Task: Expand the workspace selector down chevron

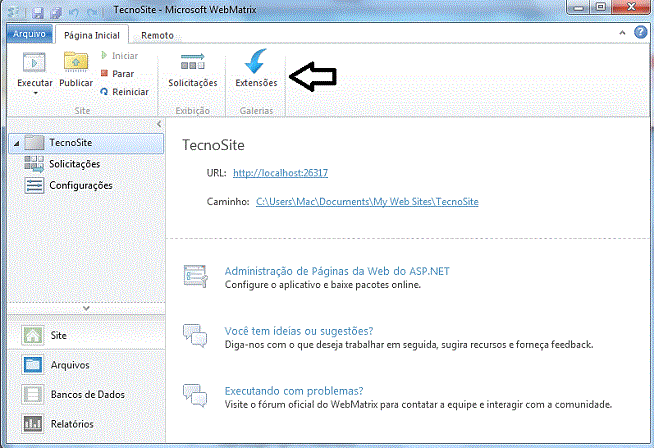Action: (86, 308)
